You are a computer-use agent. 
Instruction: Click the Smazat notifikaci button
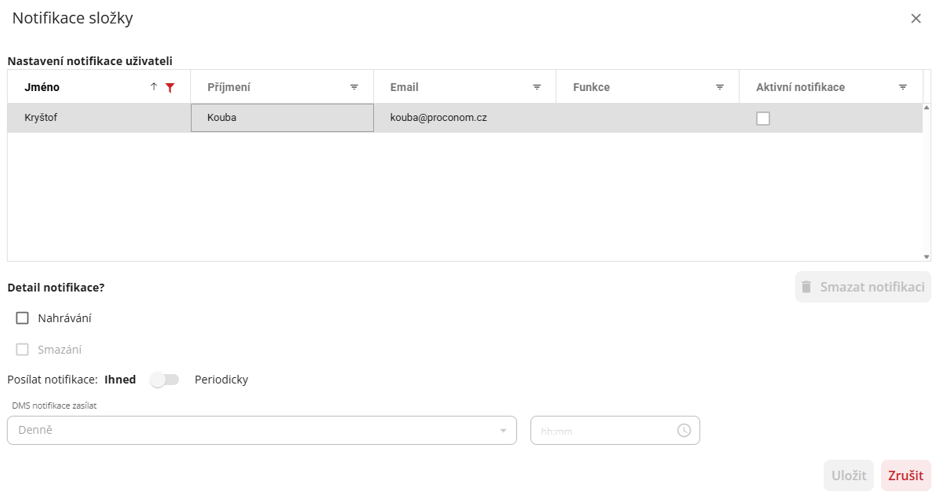862,287
